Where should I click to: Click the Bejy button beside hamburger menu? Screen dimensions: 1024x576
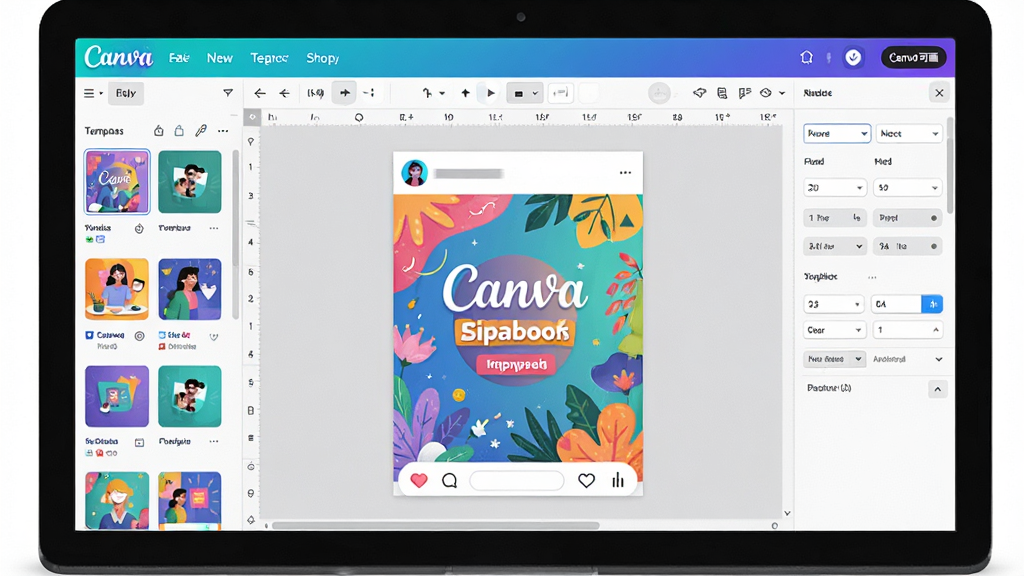125,93
